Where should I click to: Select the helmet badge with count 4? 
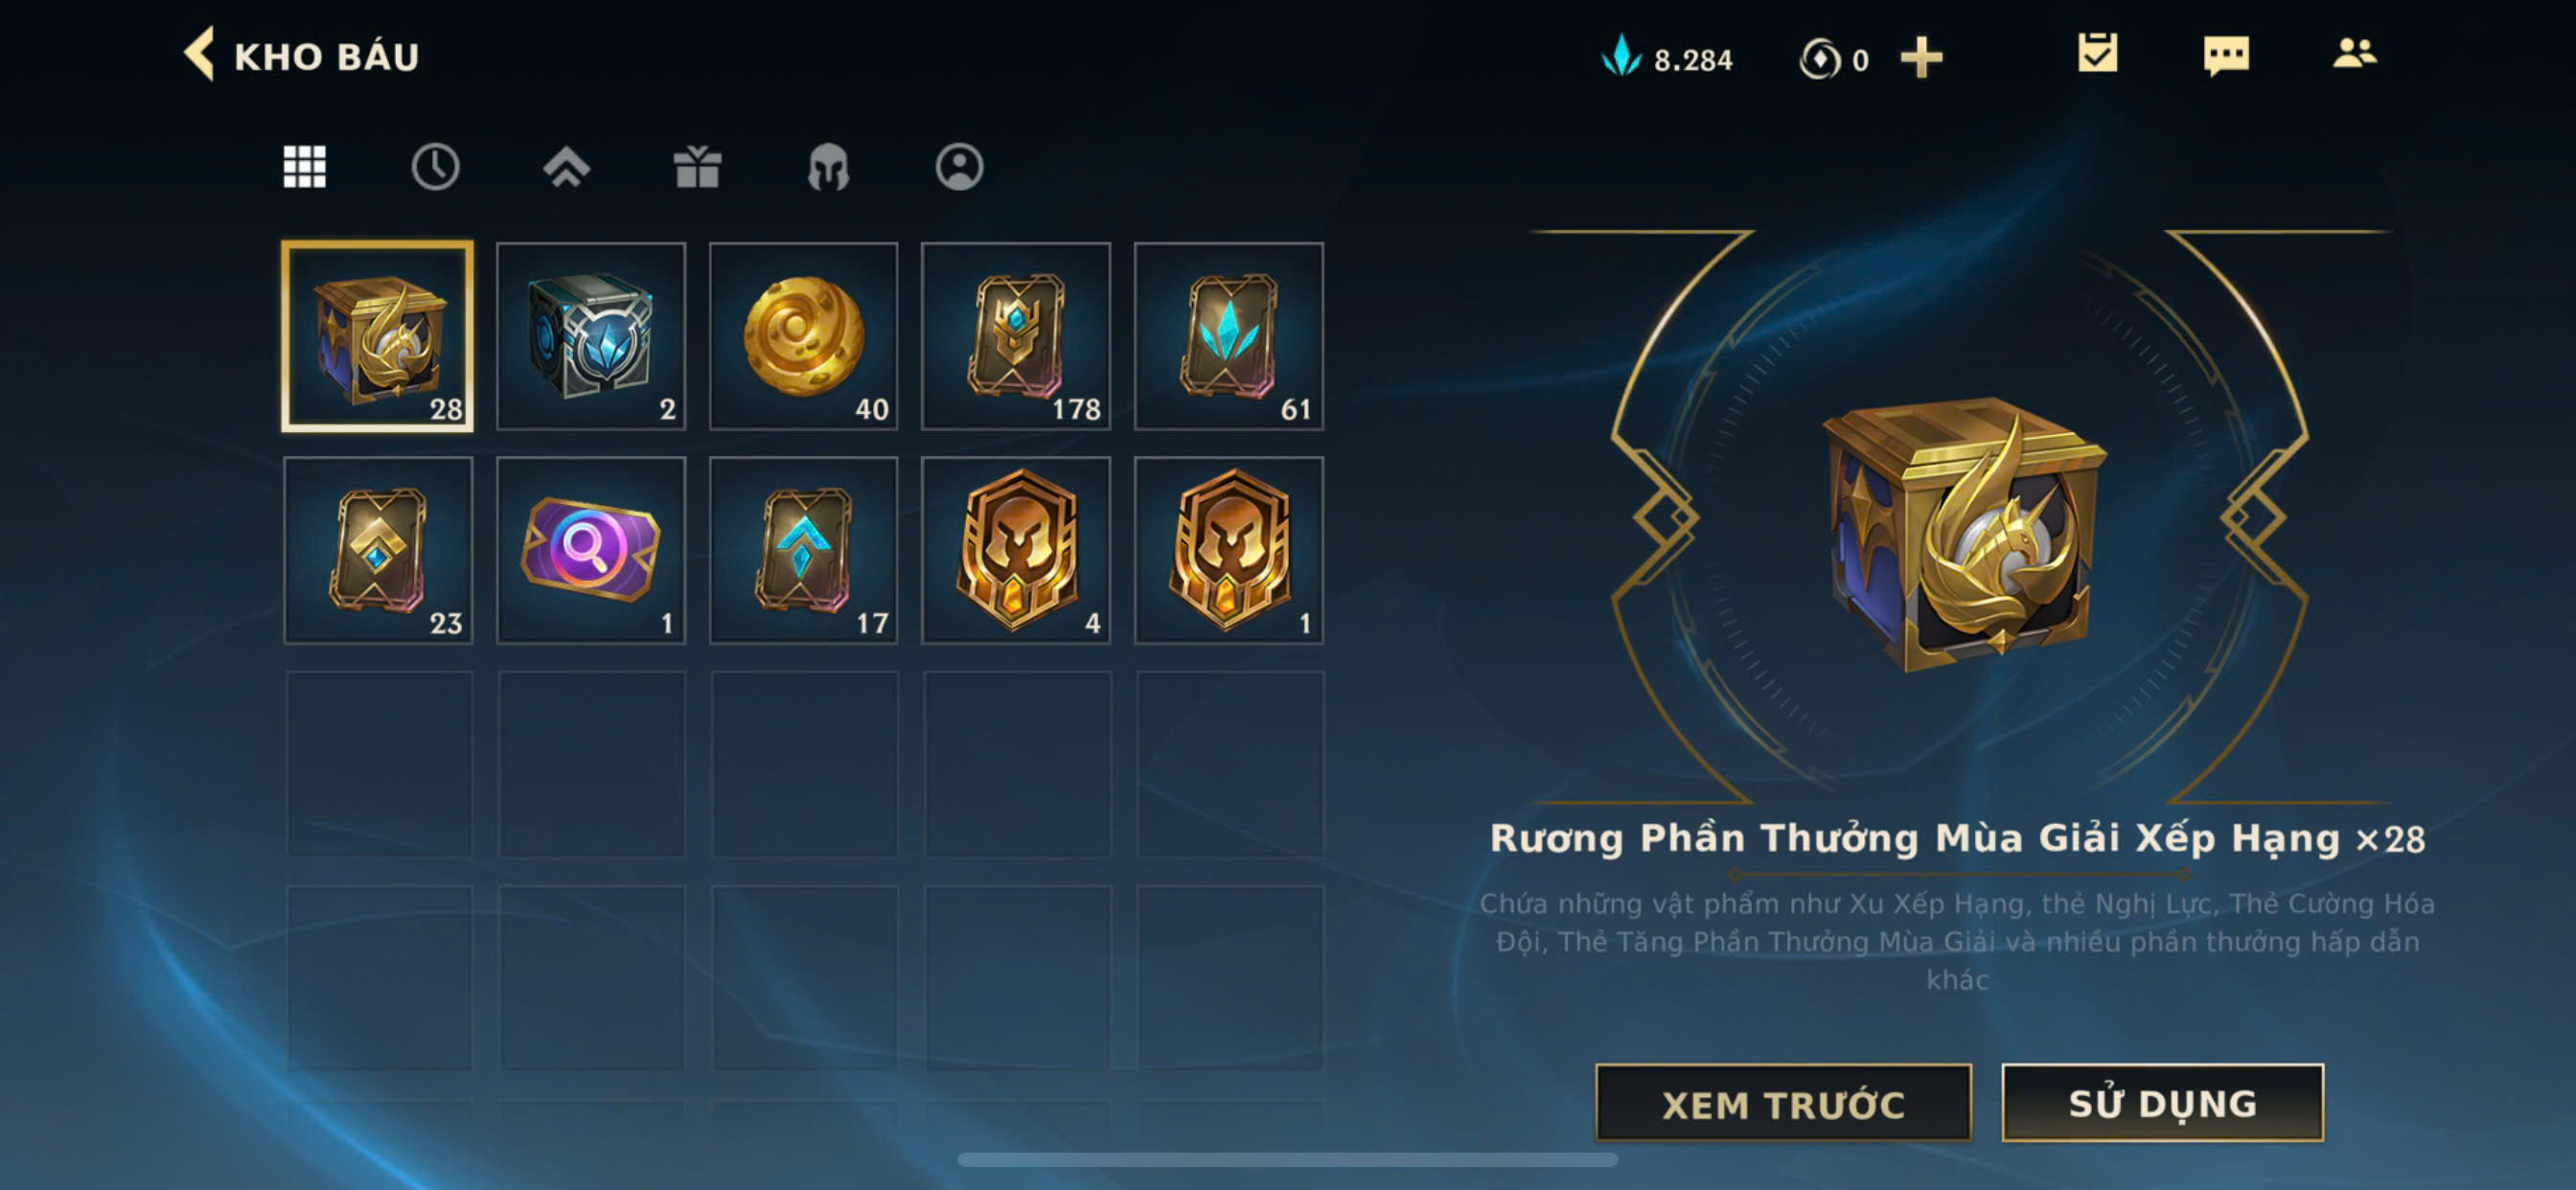(1016, 550)
